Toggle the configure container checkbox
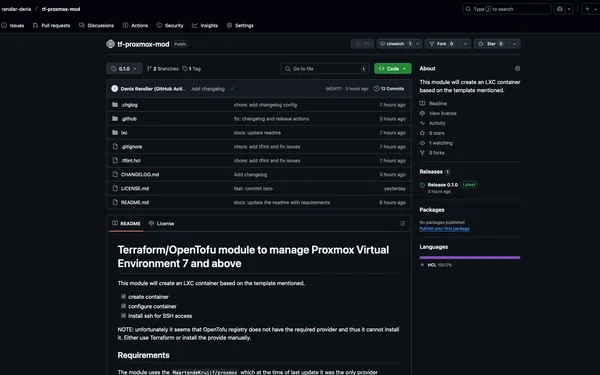600x375 pixels. [123, 306]
